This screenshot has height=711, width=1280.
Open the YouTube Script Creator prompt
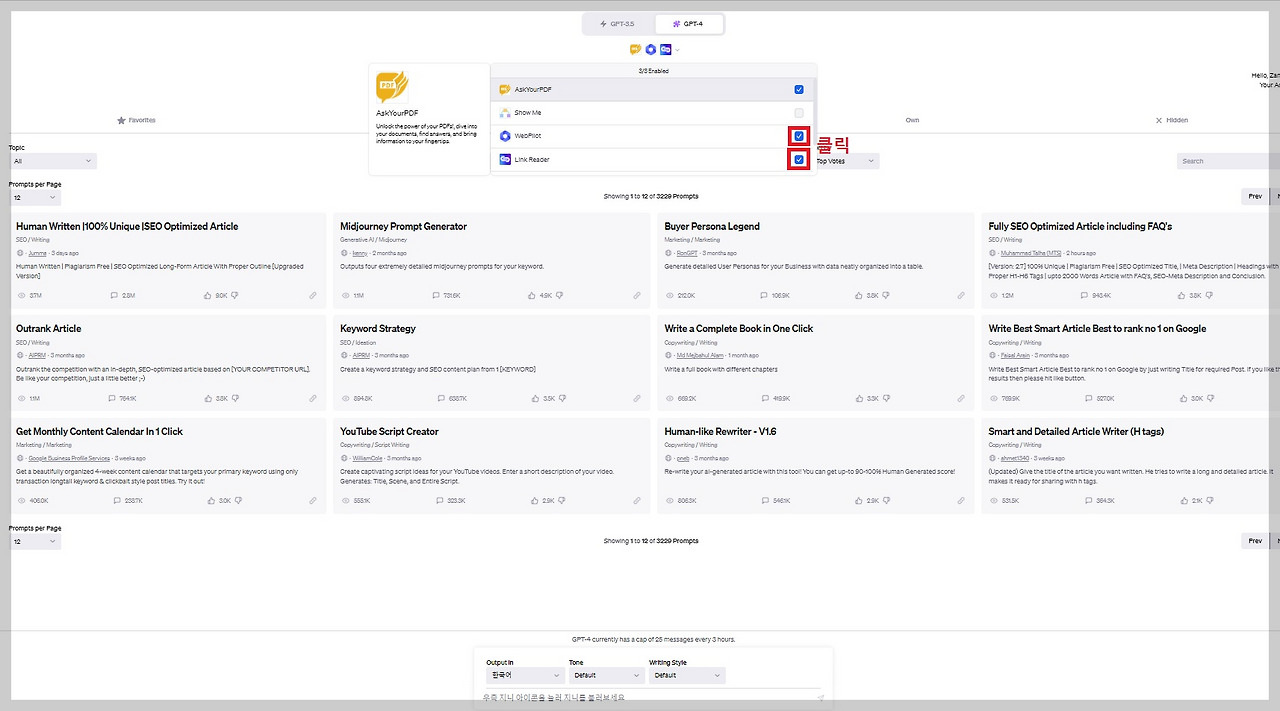pos(389,432)
